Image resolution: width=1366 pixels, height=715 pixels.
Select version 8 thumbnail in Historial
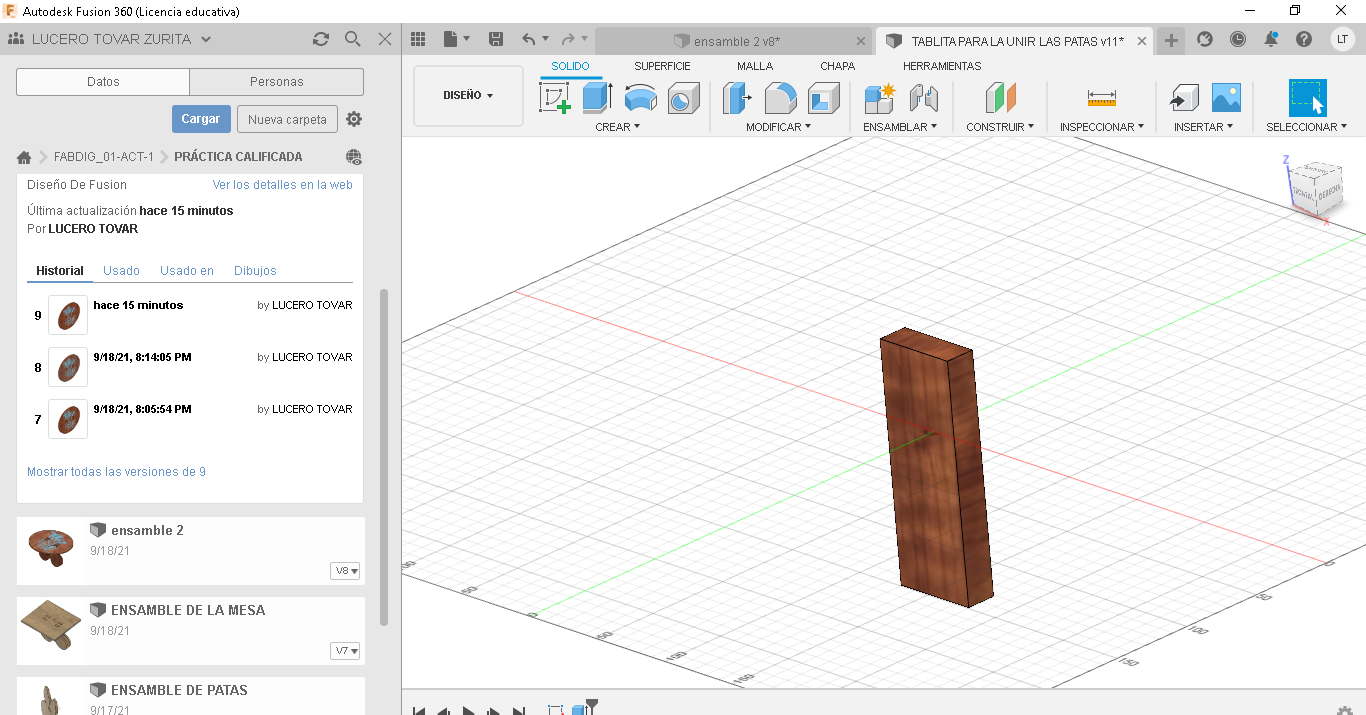[x=68, y=367]
